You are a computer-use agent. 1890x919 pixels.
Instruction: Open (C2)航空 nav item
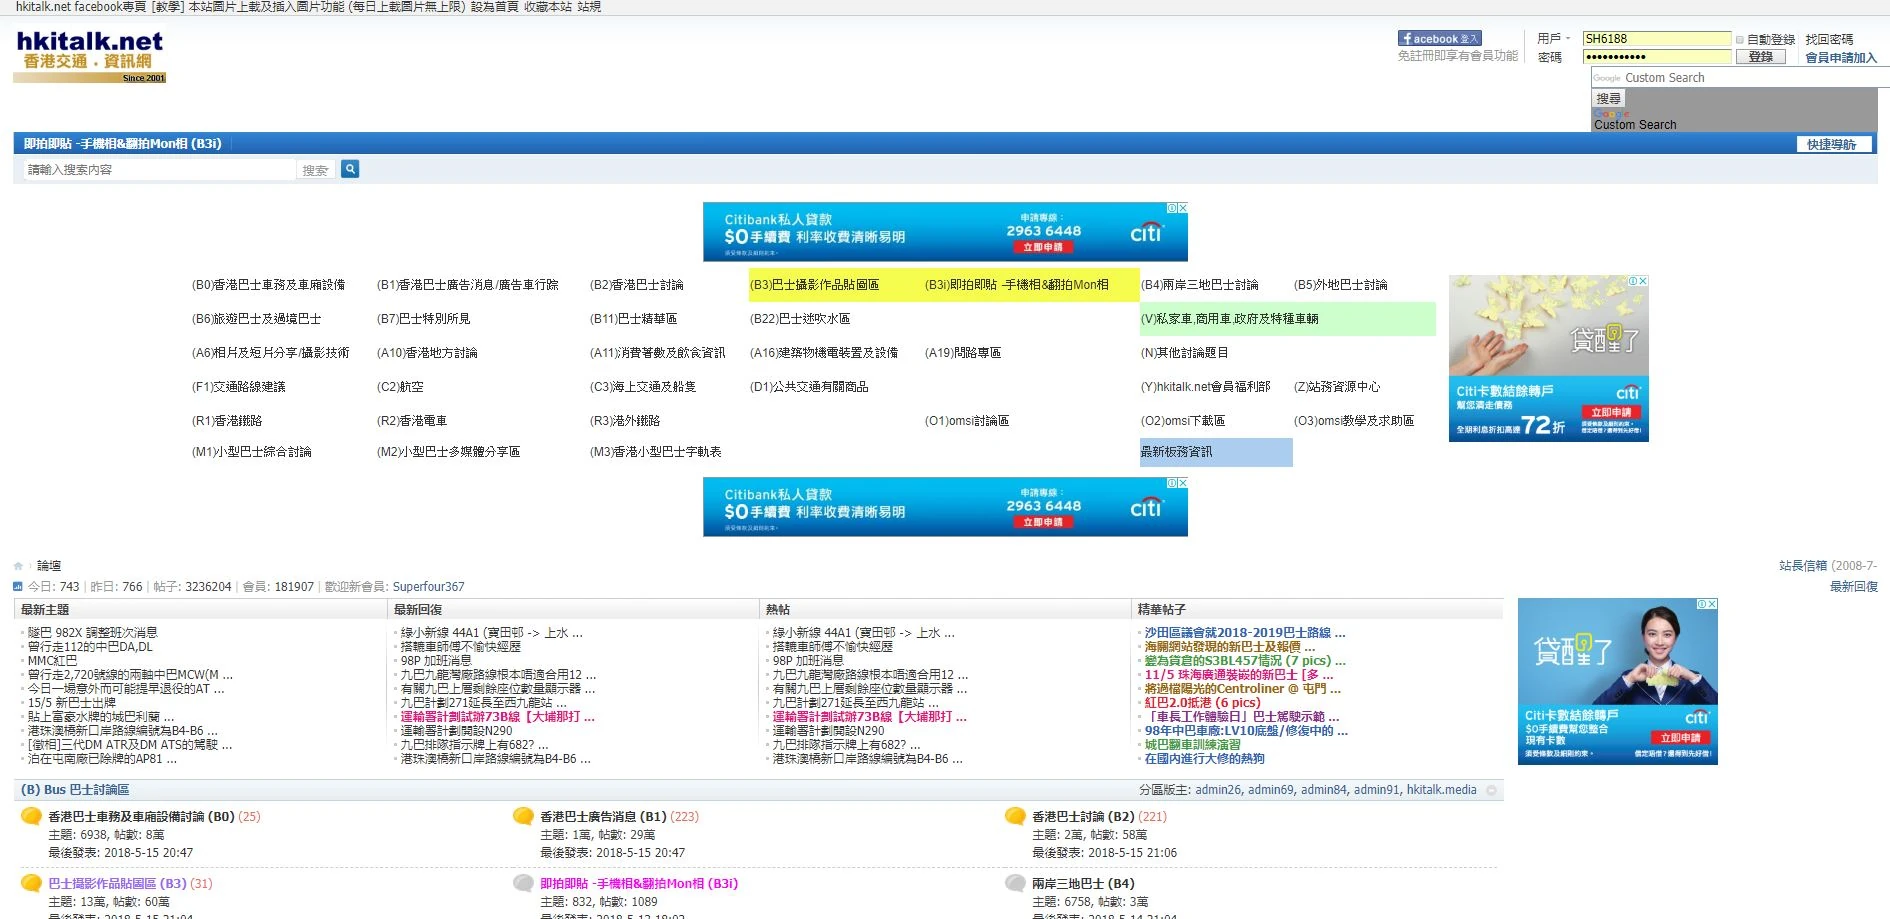399,387
